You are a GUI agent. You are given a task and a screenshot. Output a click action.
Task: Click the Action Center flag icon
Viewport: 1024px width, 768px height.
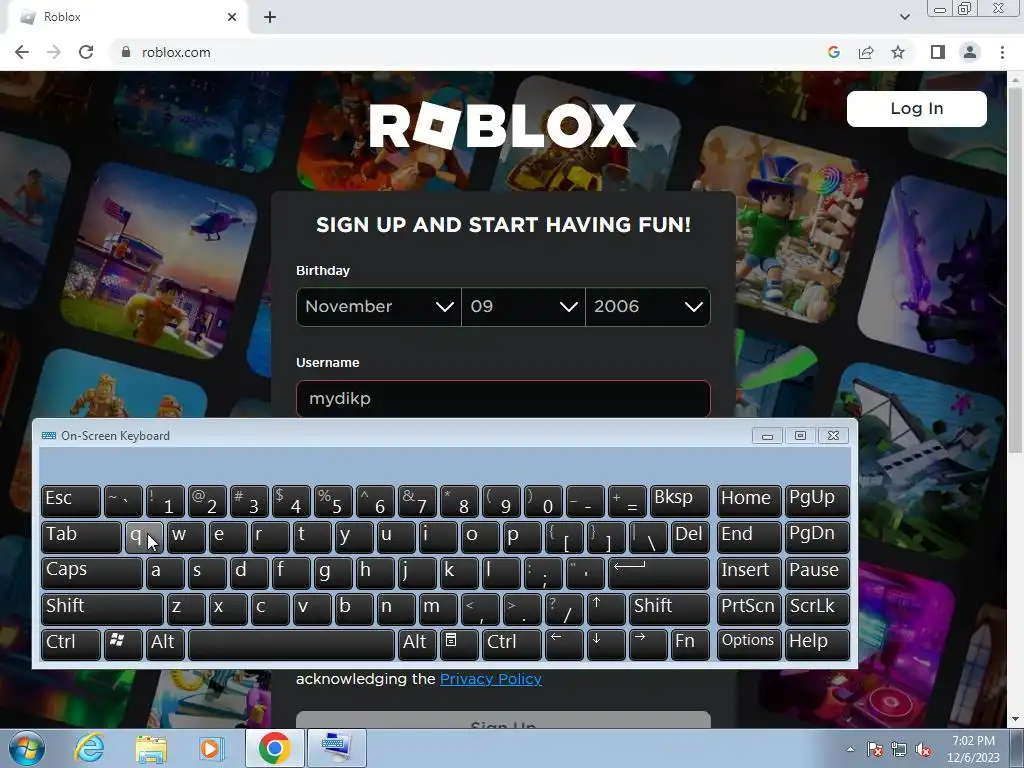click(x=875, y=749)
